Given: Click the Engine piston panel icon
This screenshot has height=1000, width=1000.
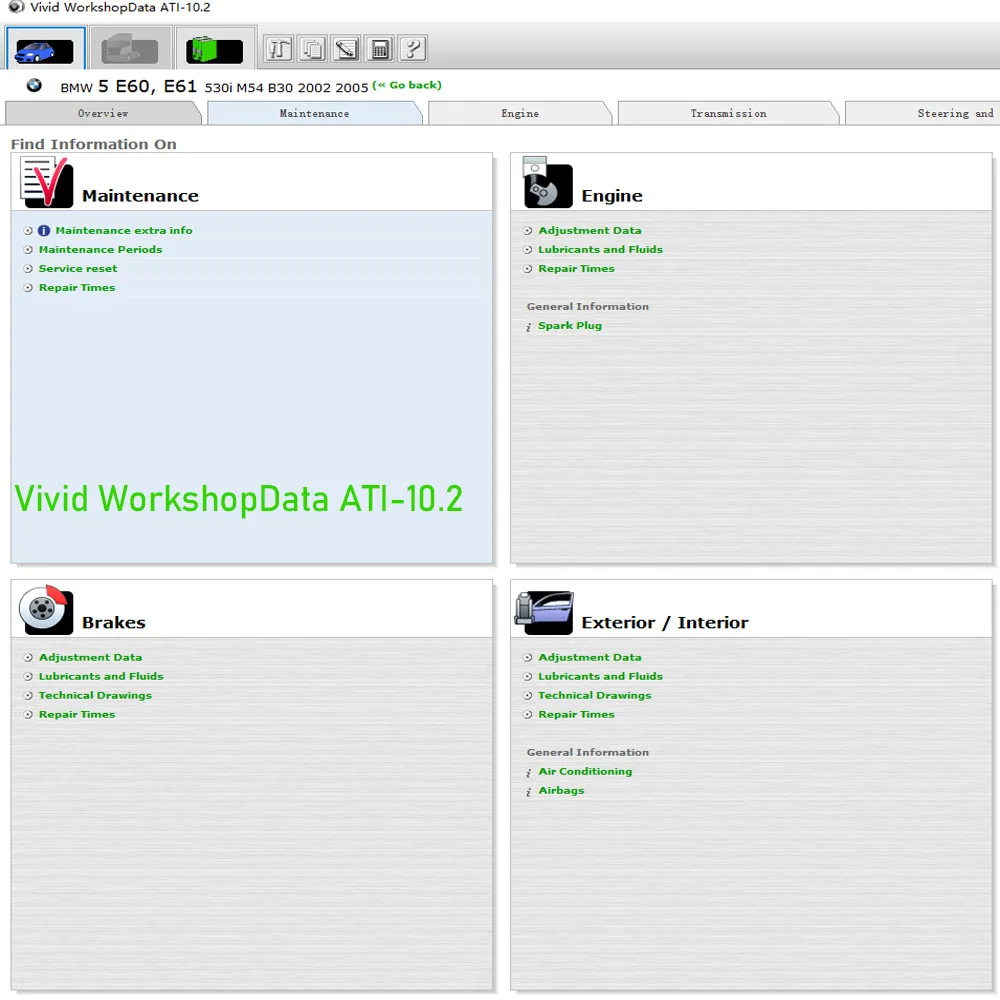Looking at the screenshot, I should (x=547, y=182).
